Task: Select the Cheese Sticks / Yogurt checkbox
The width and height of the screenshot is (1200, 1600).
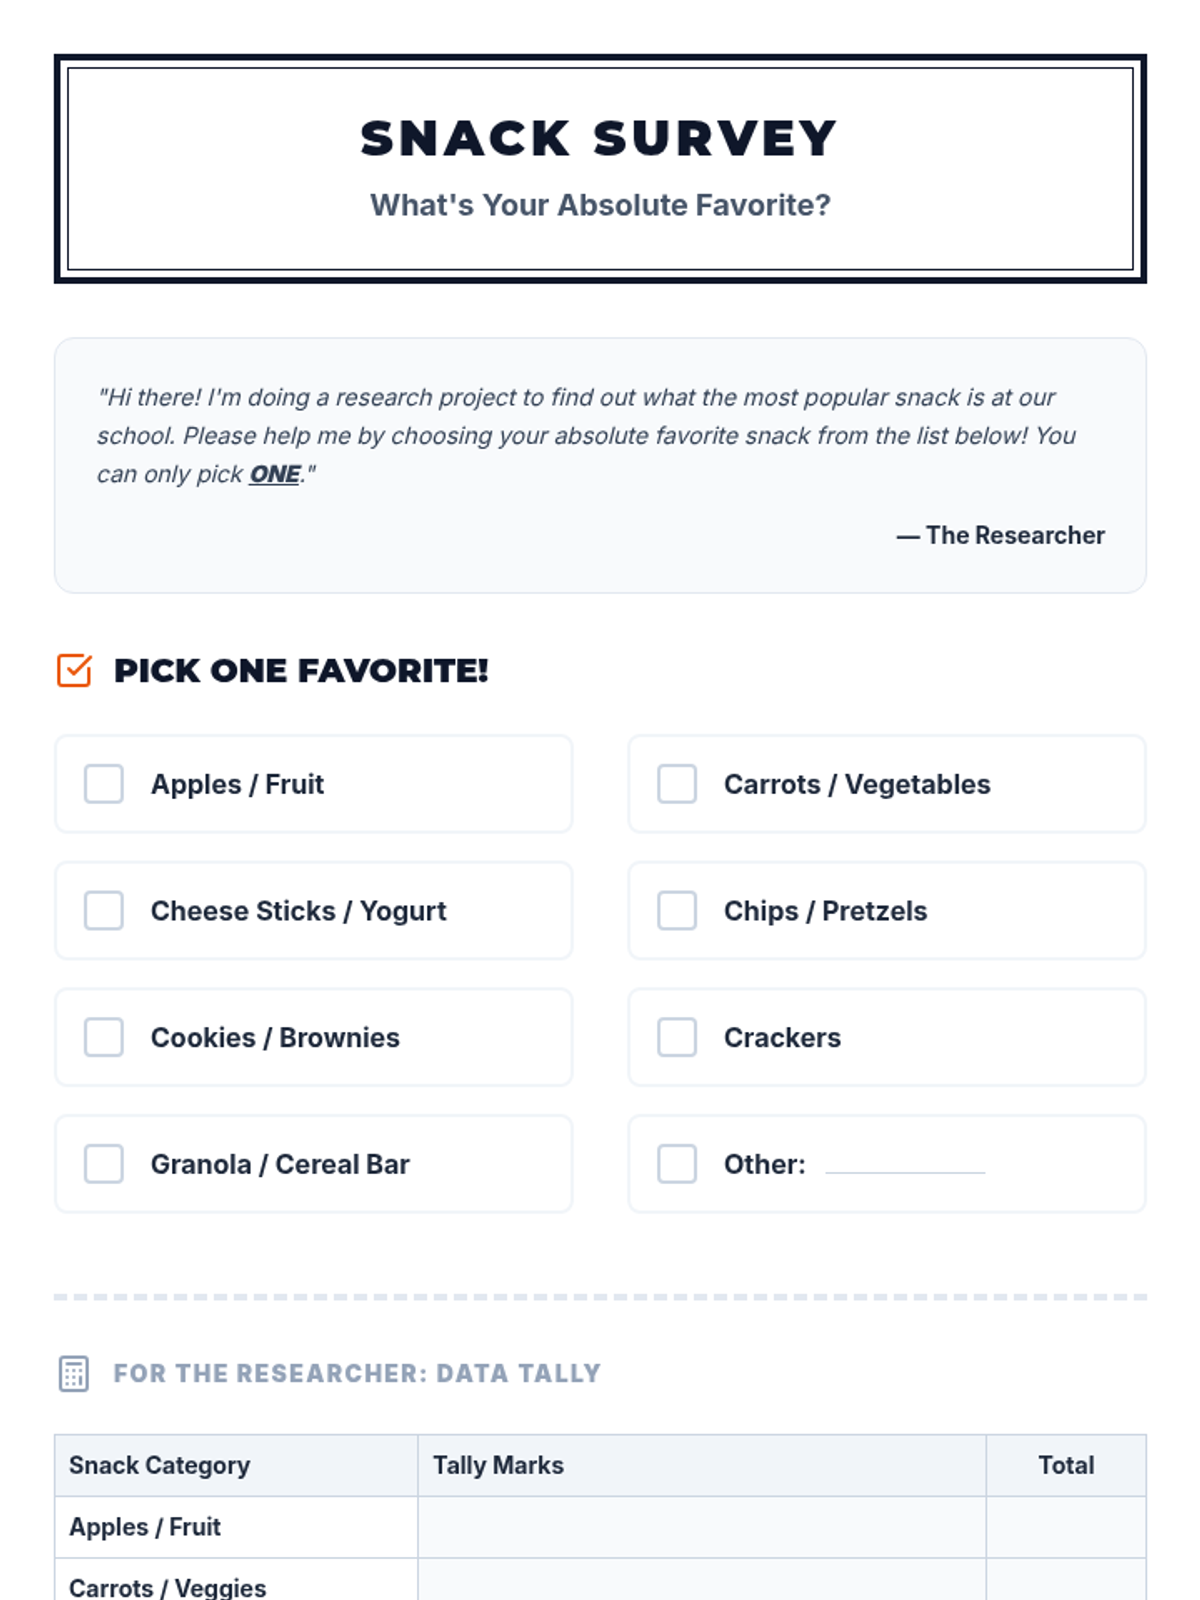Action: [104, 911]
